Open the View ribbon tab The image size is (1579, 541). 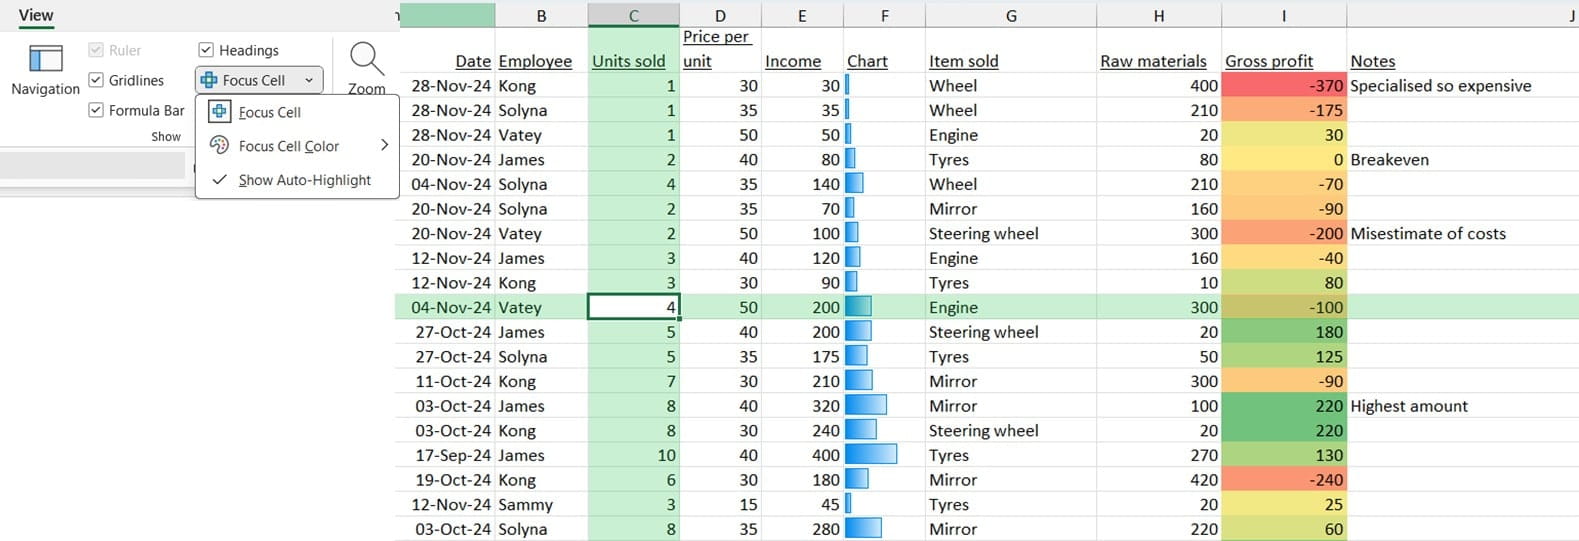point(36,15)
